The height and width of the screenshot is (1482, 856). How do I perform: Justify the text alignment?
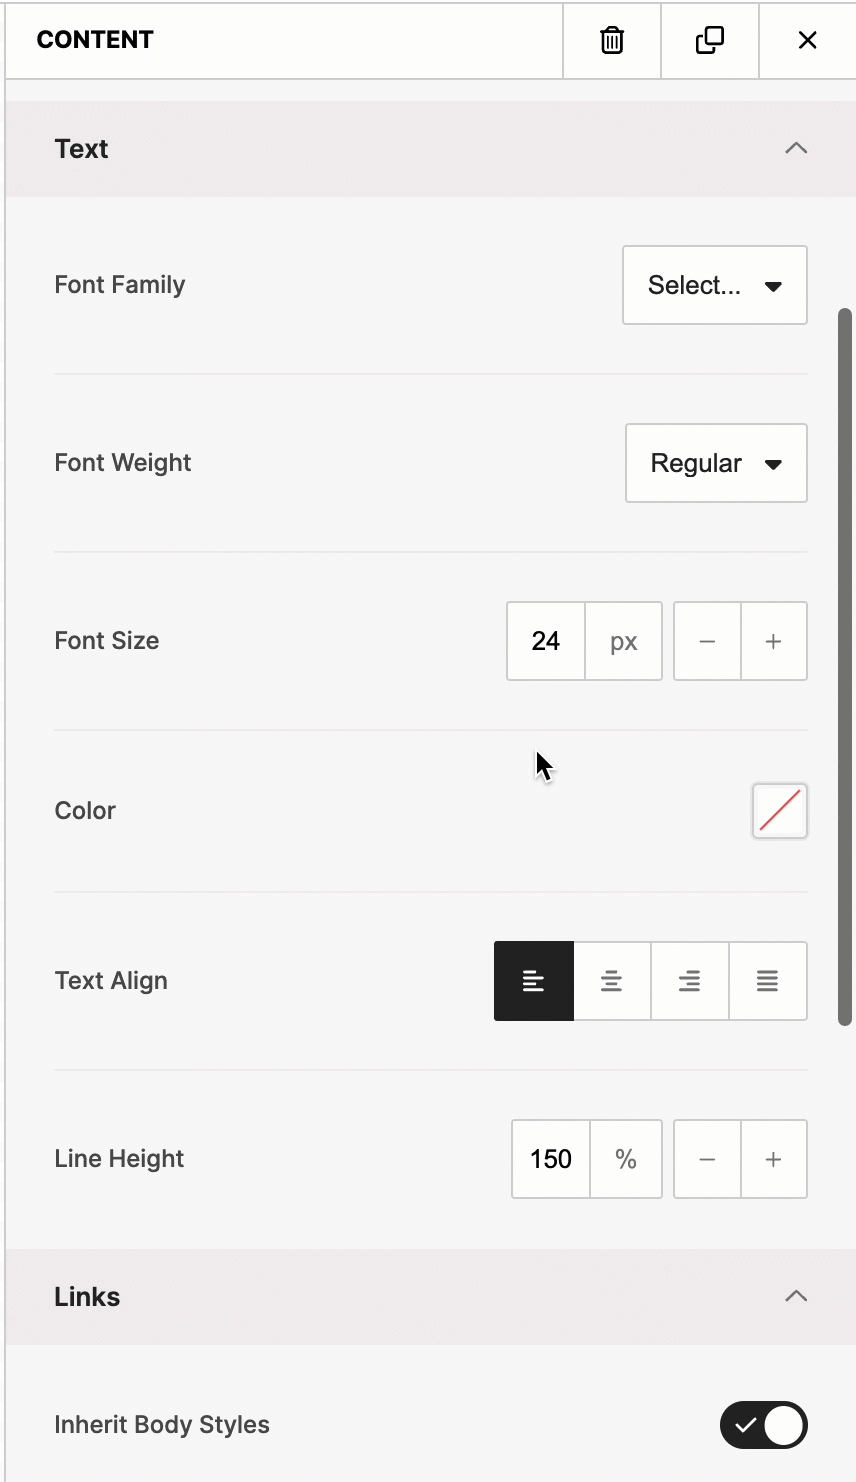coord(768,981)
